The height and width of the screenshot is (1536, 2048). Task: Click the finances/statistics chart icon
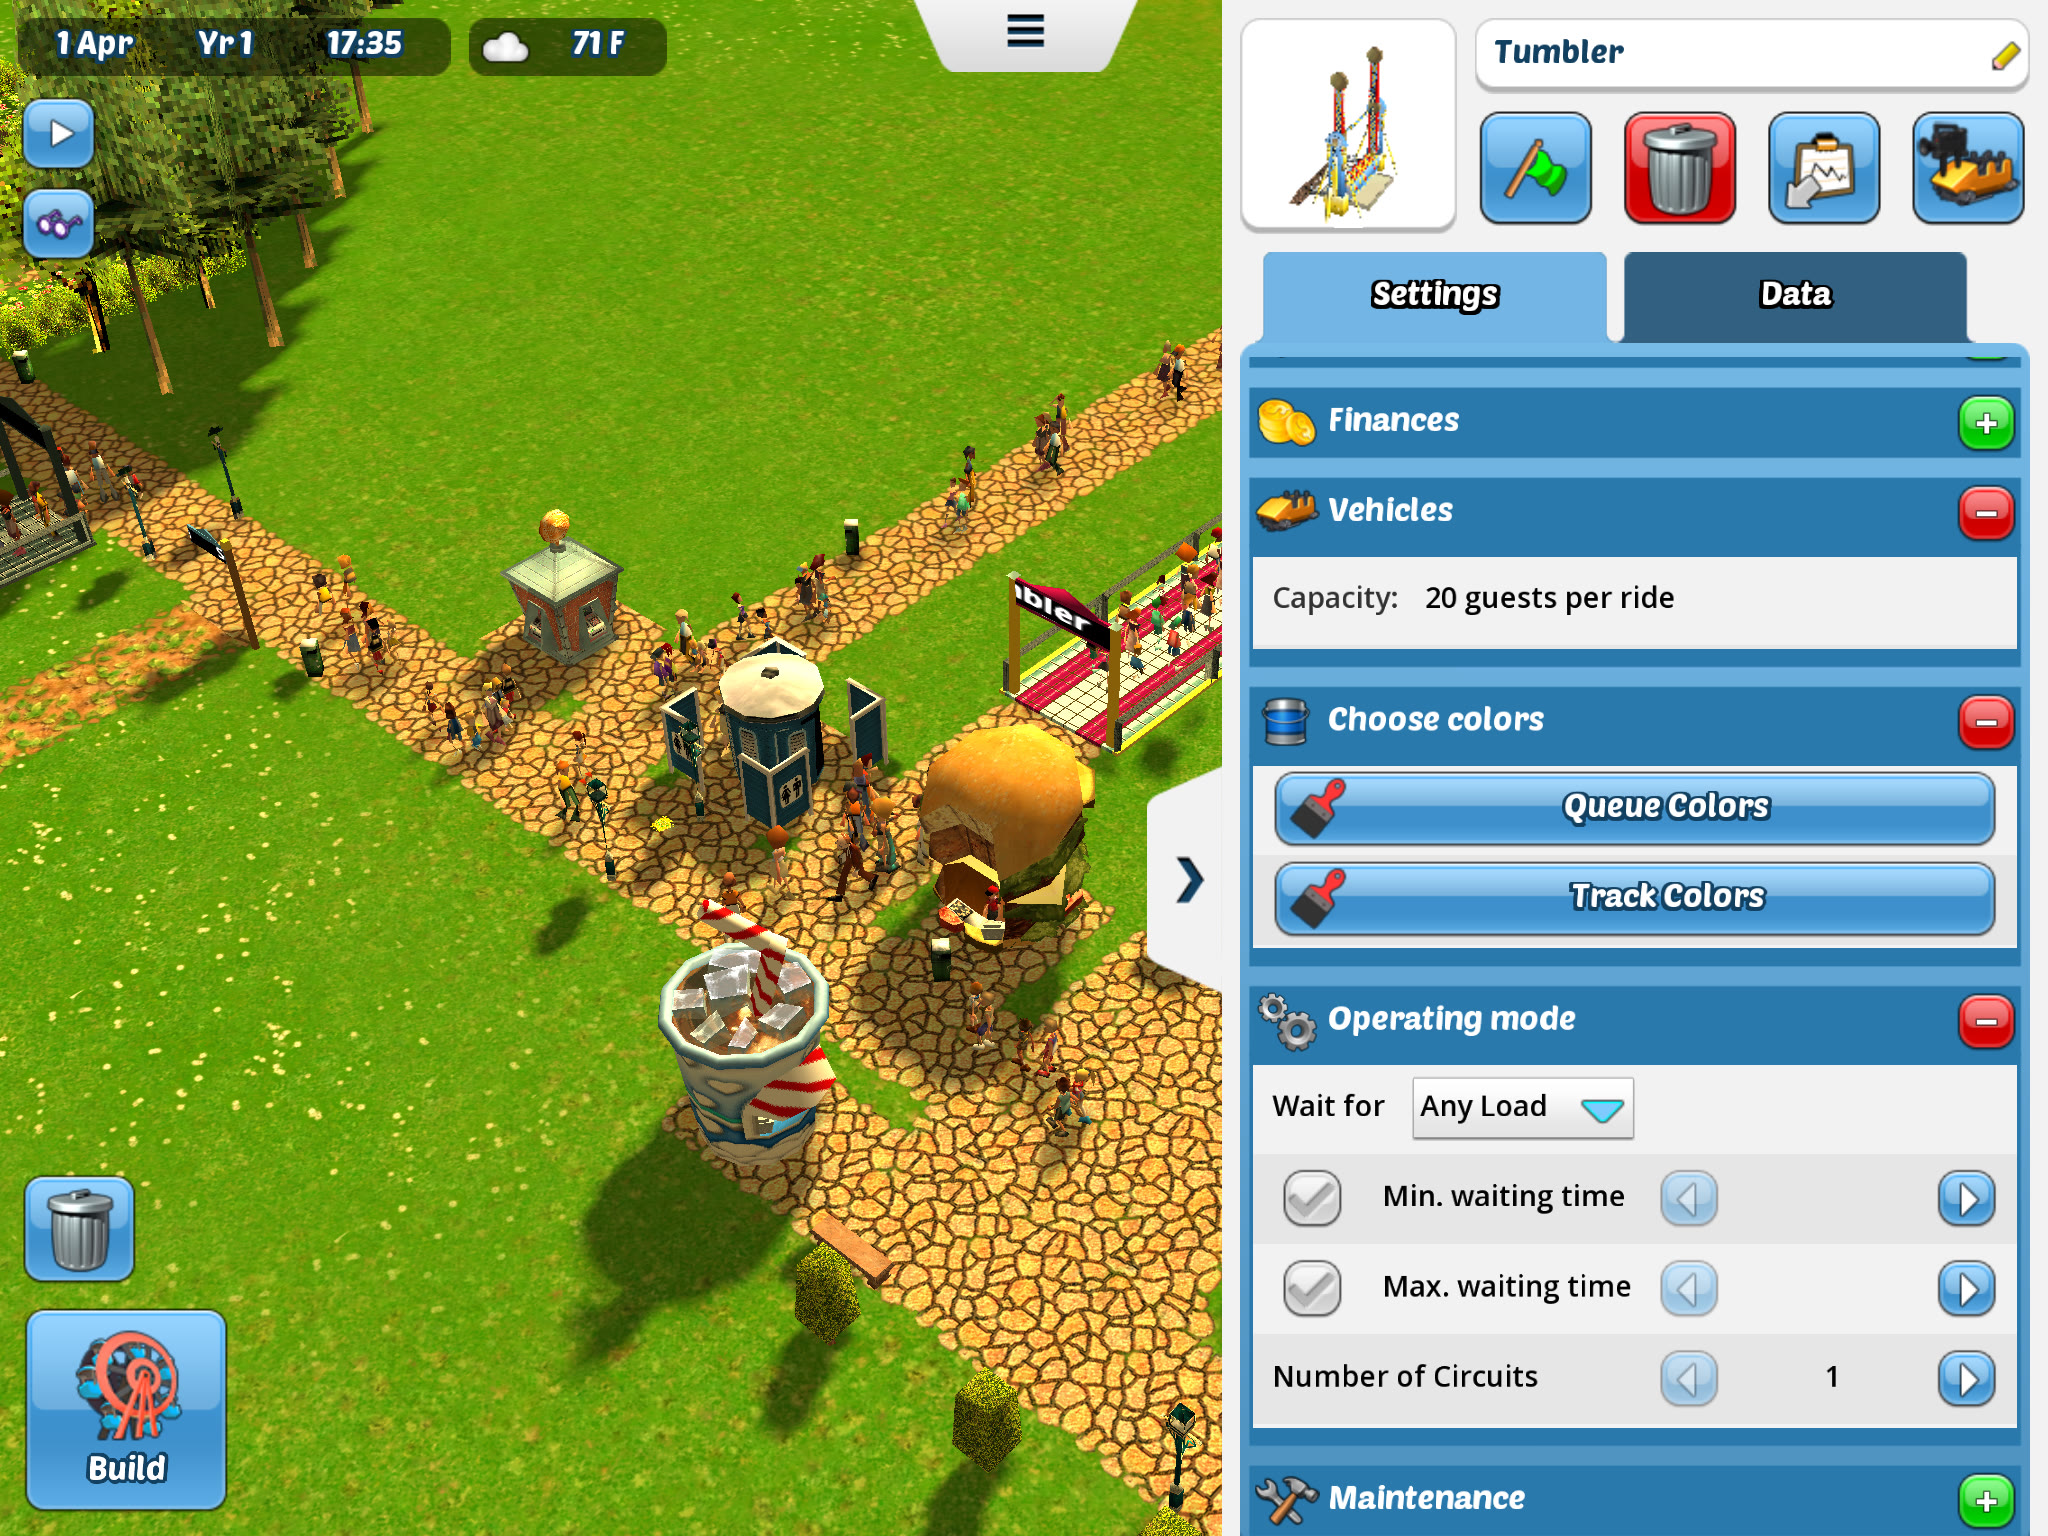coord(1824,165)
